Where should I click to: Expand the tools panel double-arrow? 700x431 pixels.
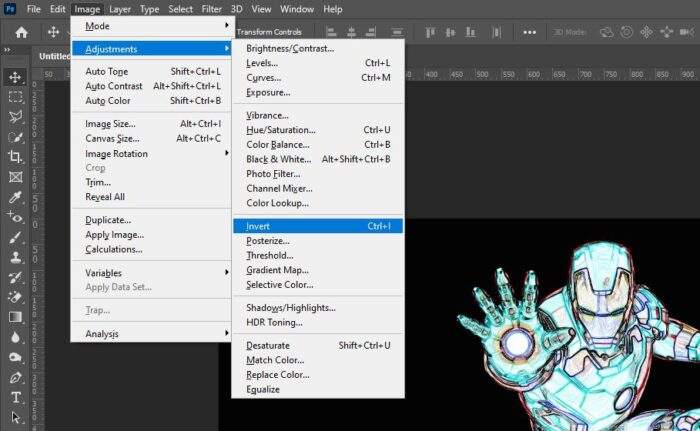coord(7,50)
